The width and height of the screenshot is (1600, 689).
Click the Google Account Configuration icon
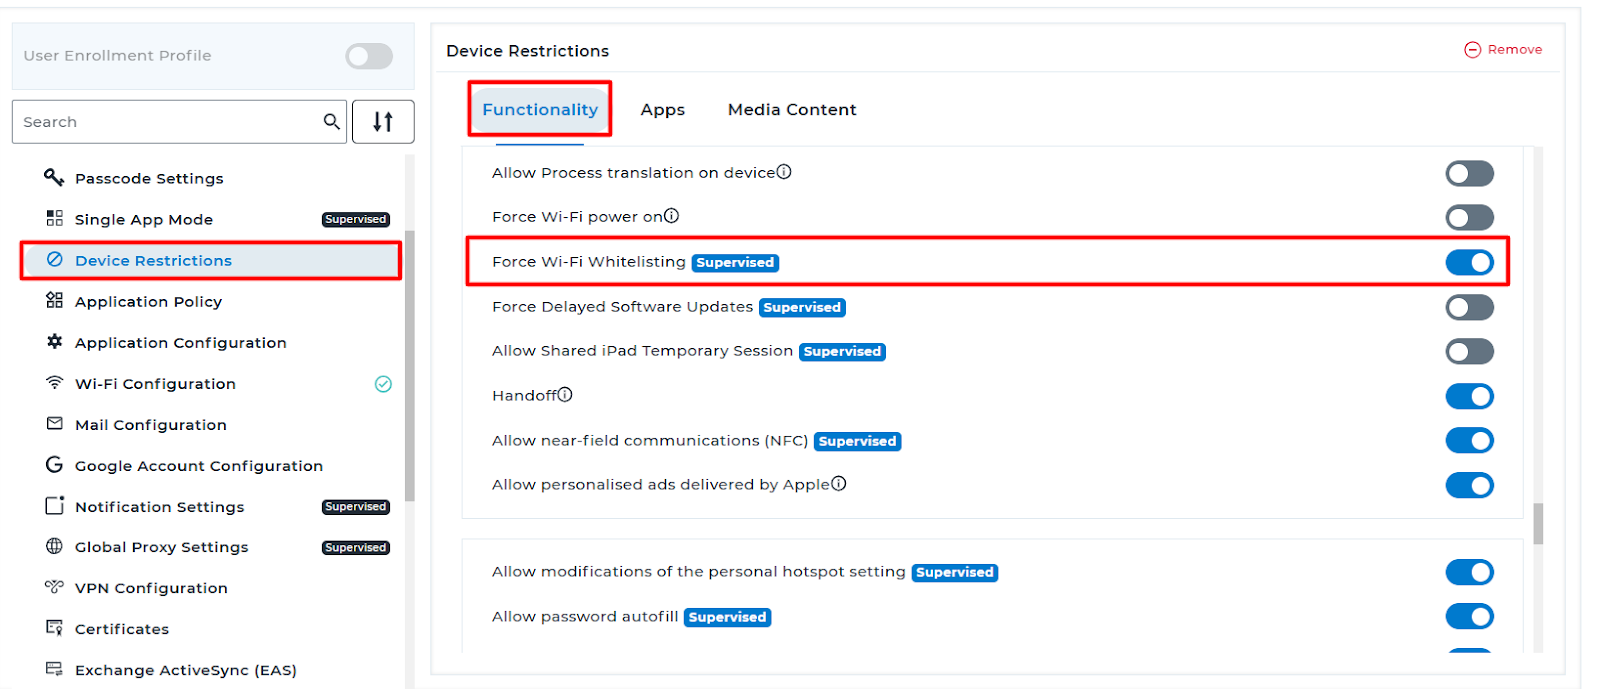(x=54, y=465)
